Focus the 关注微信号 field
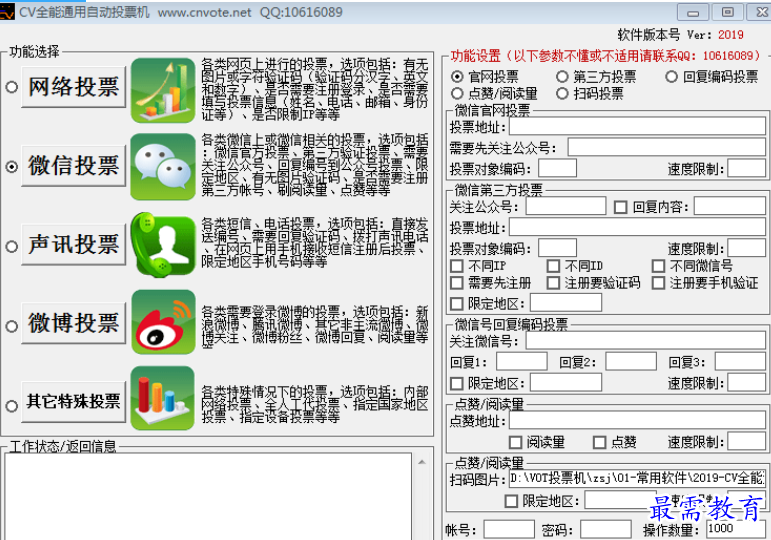This screenshot has width=771, height=540. [x=646, y=340]
